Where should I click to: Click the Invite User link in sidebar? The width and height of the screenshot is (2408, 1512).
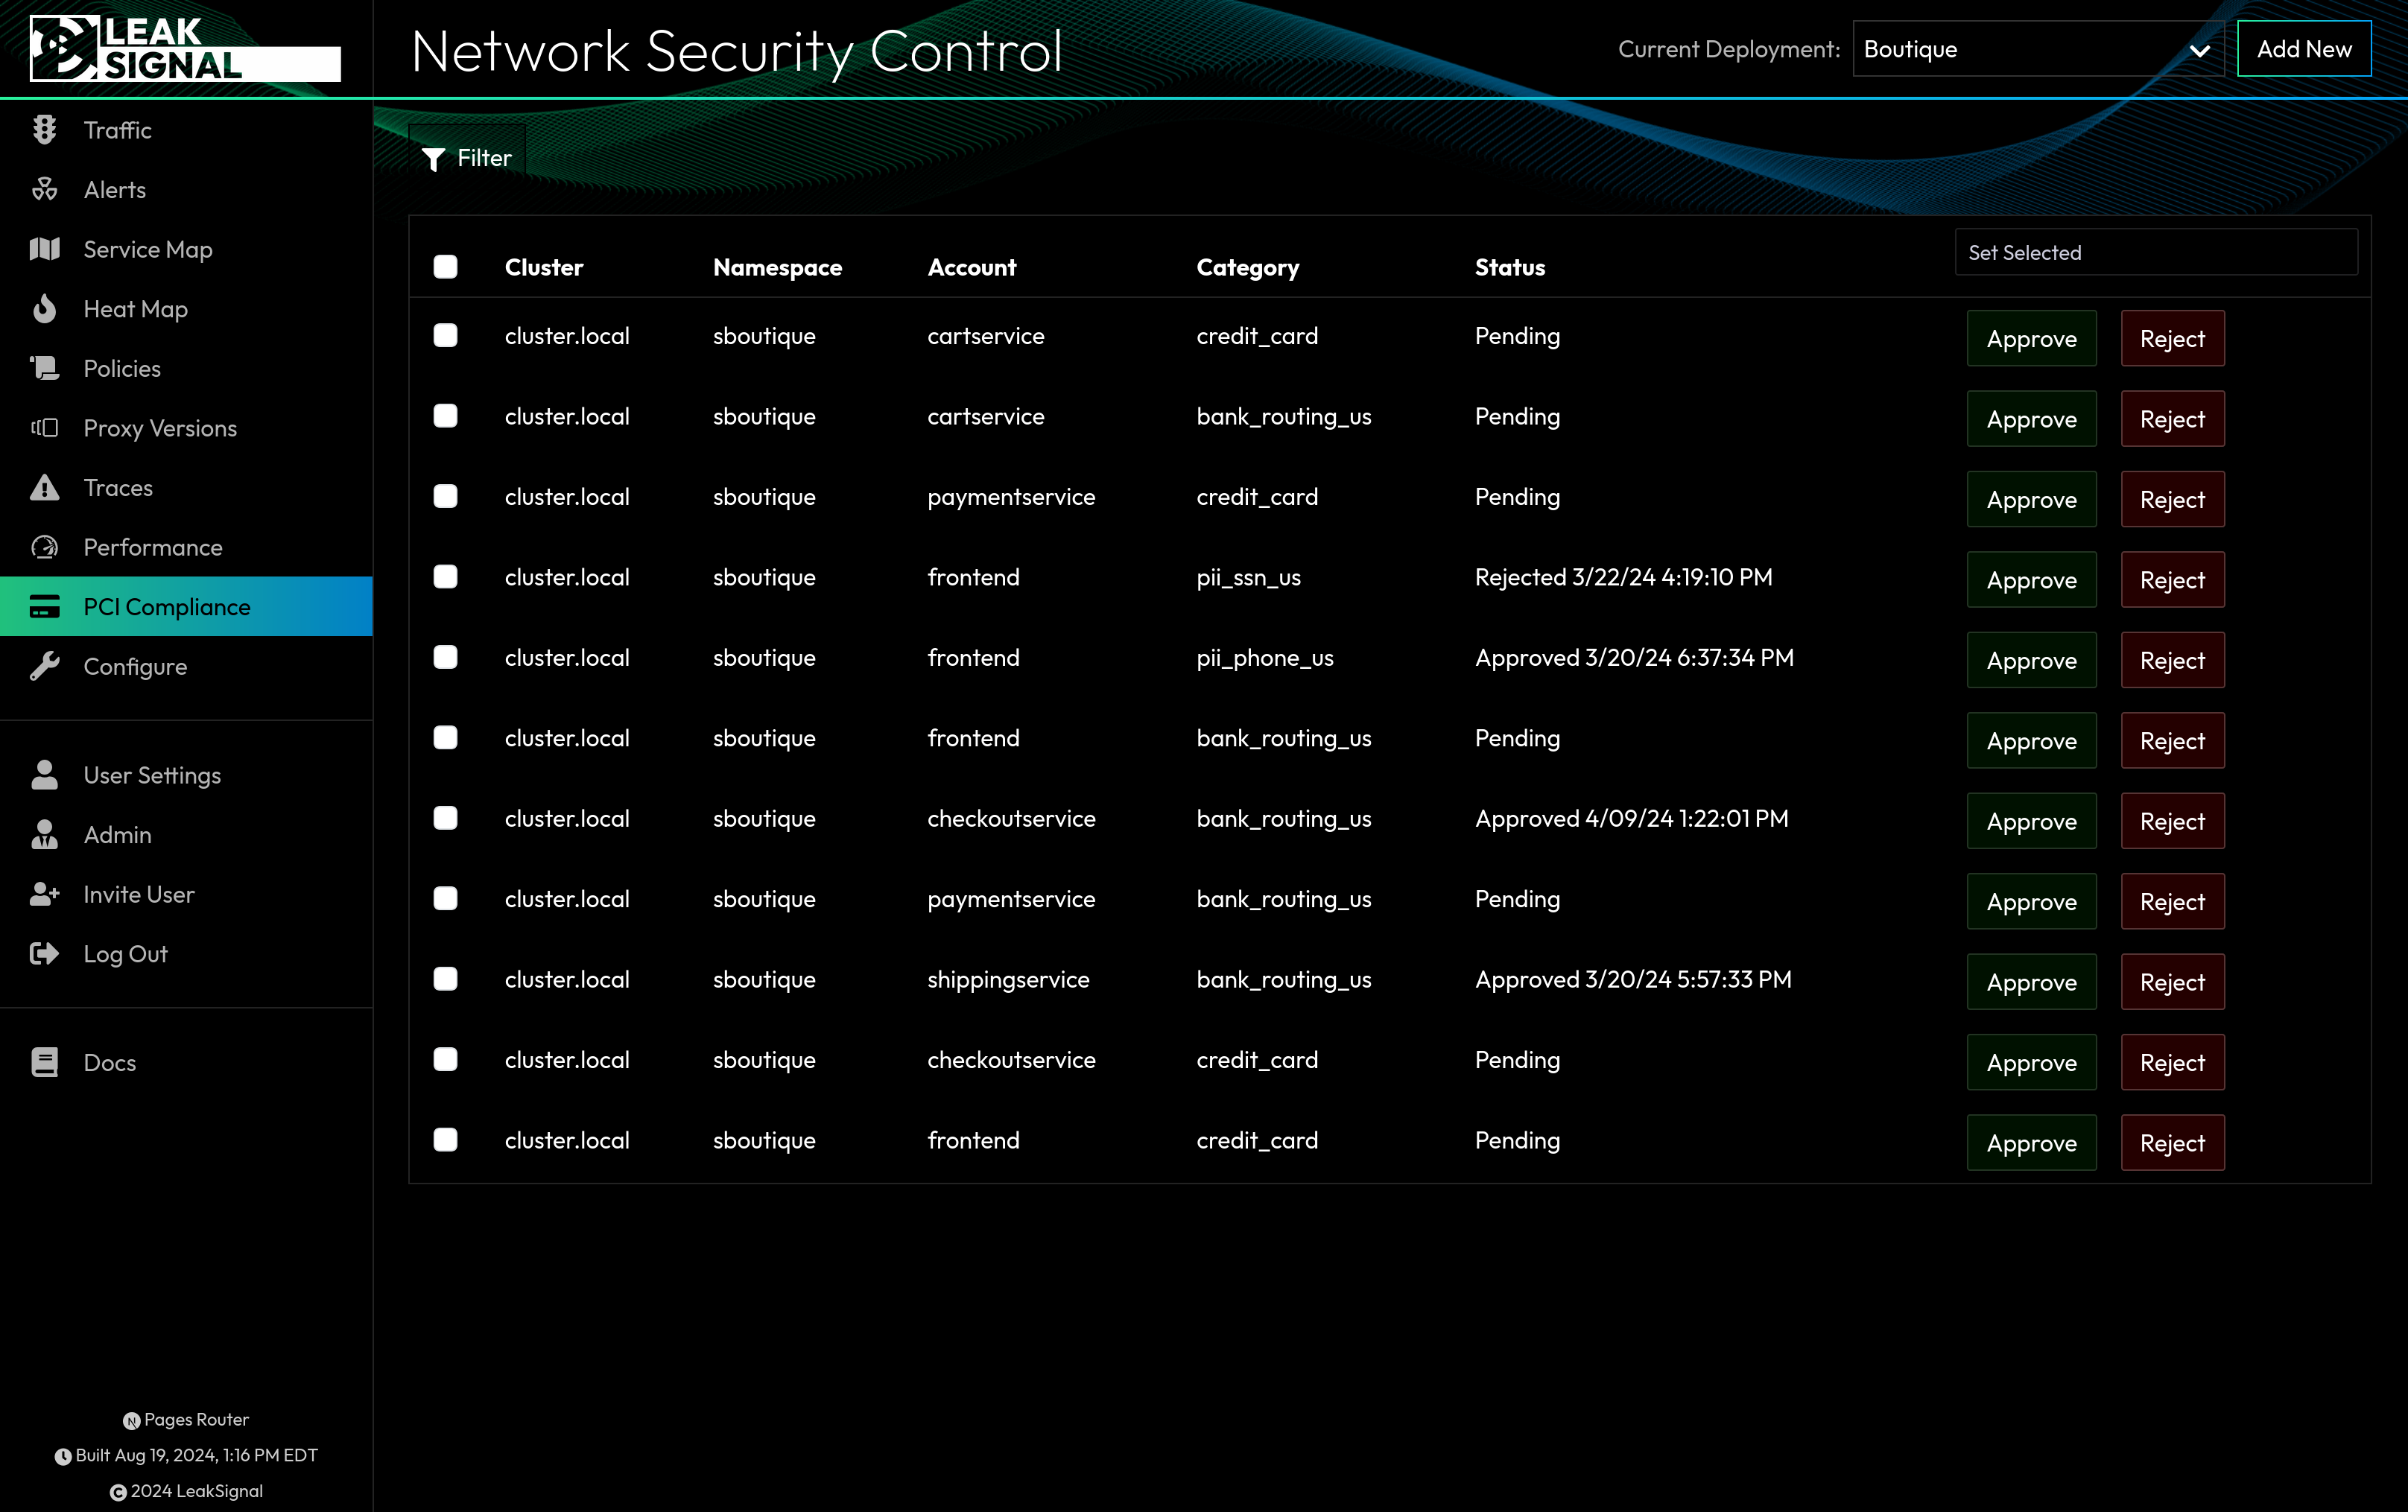(x=138, y=894)
